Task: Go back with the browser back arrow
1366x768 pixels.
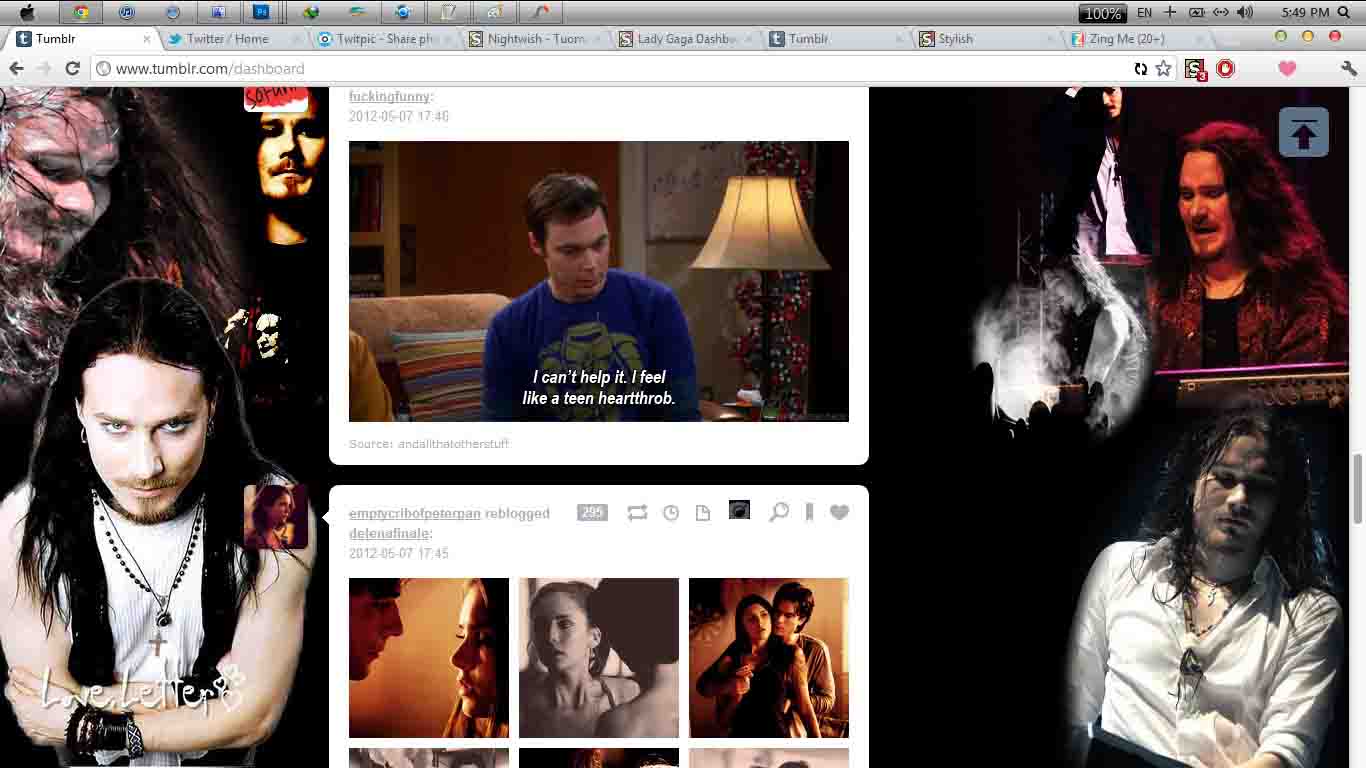Action: (x=16, y=68)
